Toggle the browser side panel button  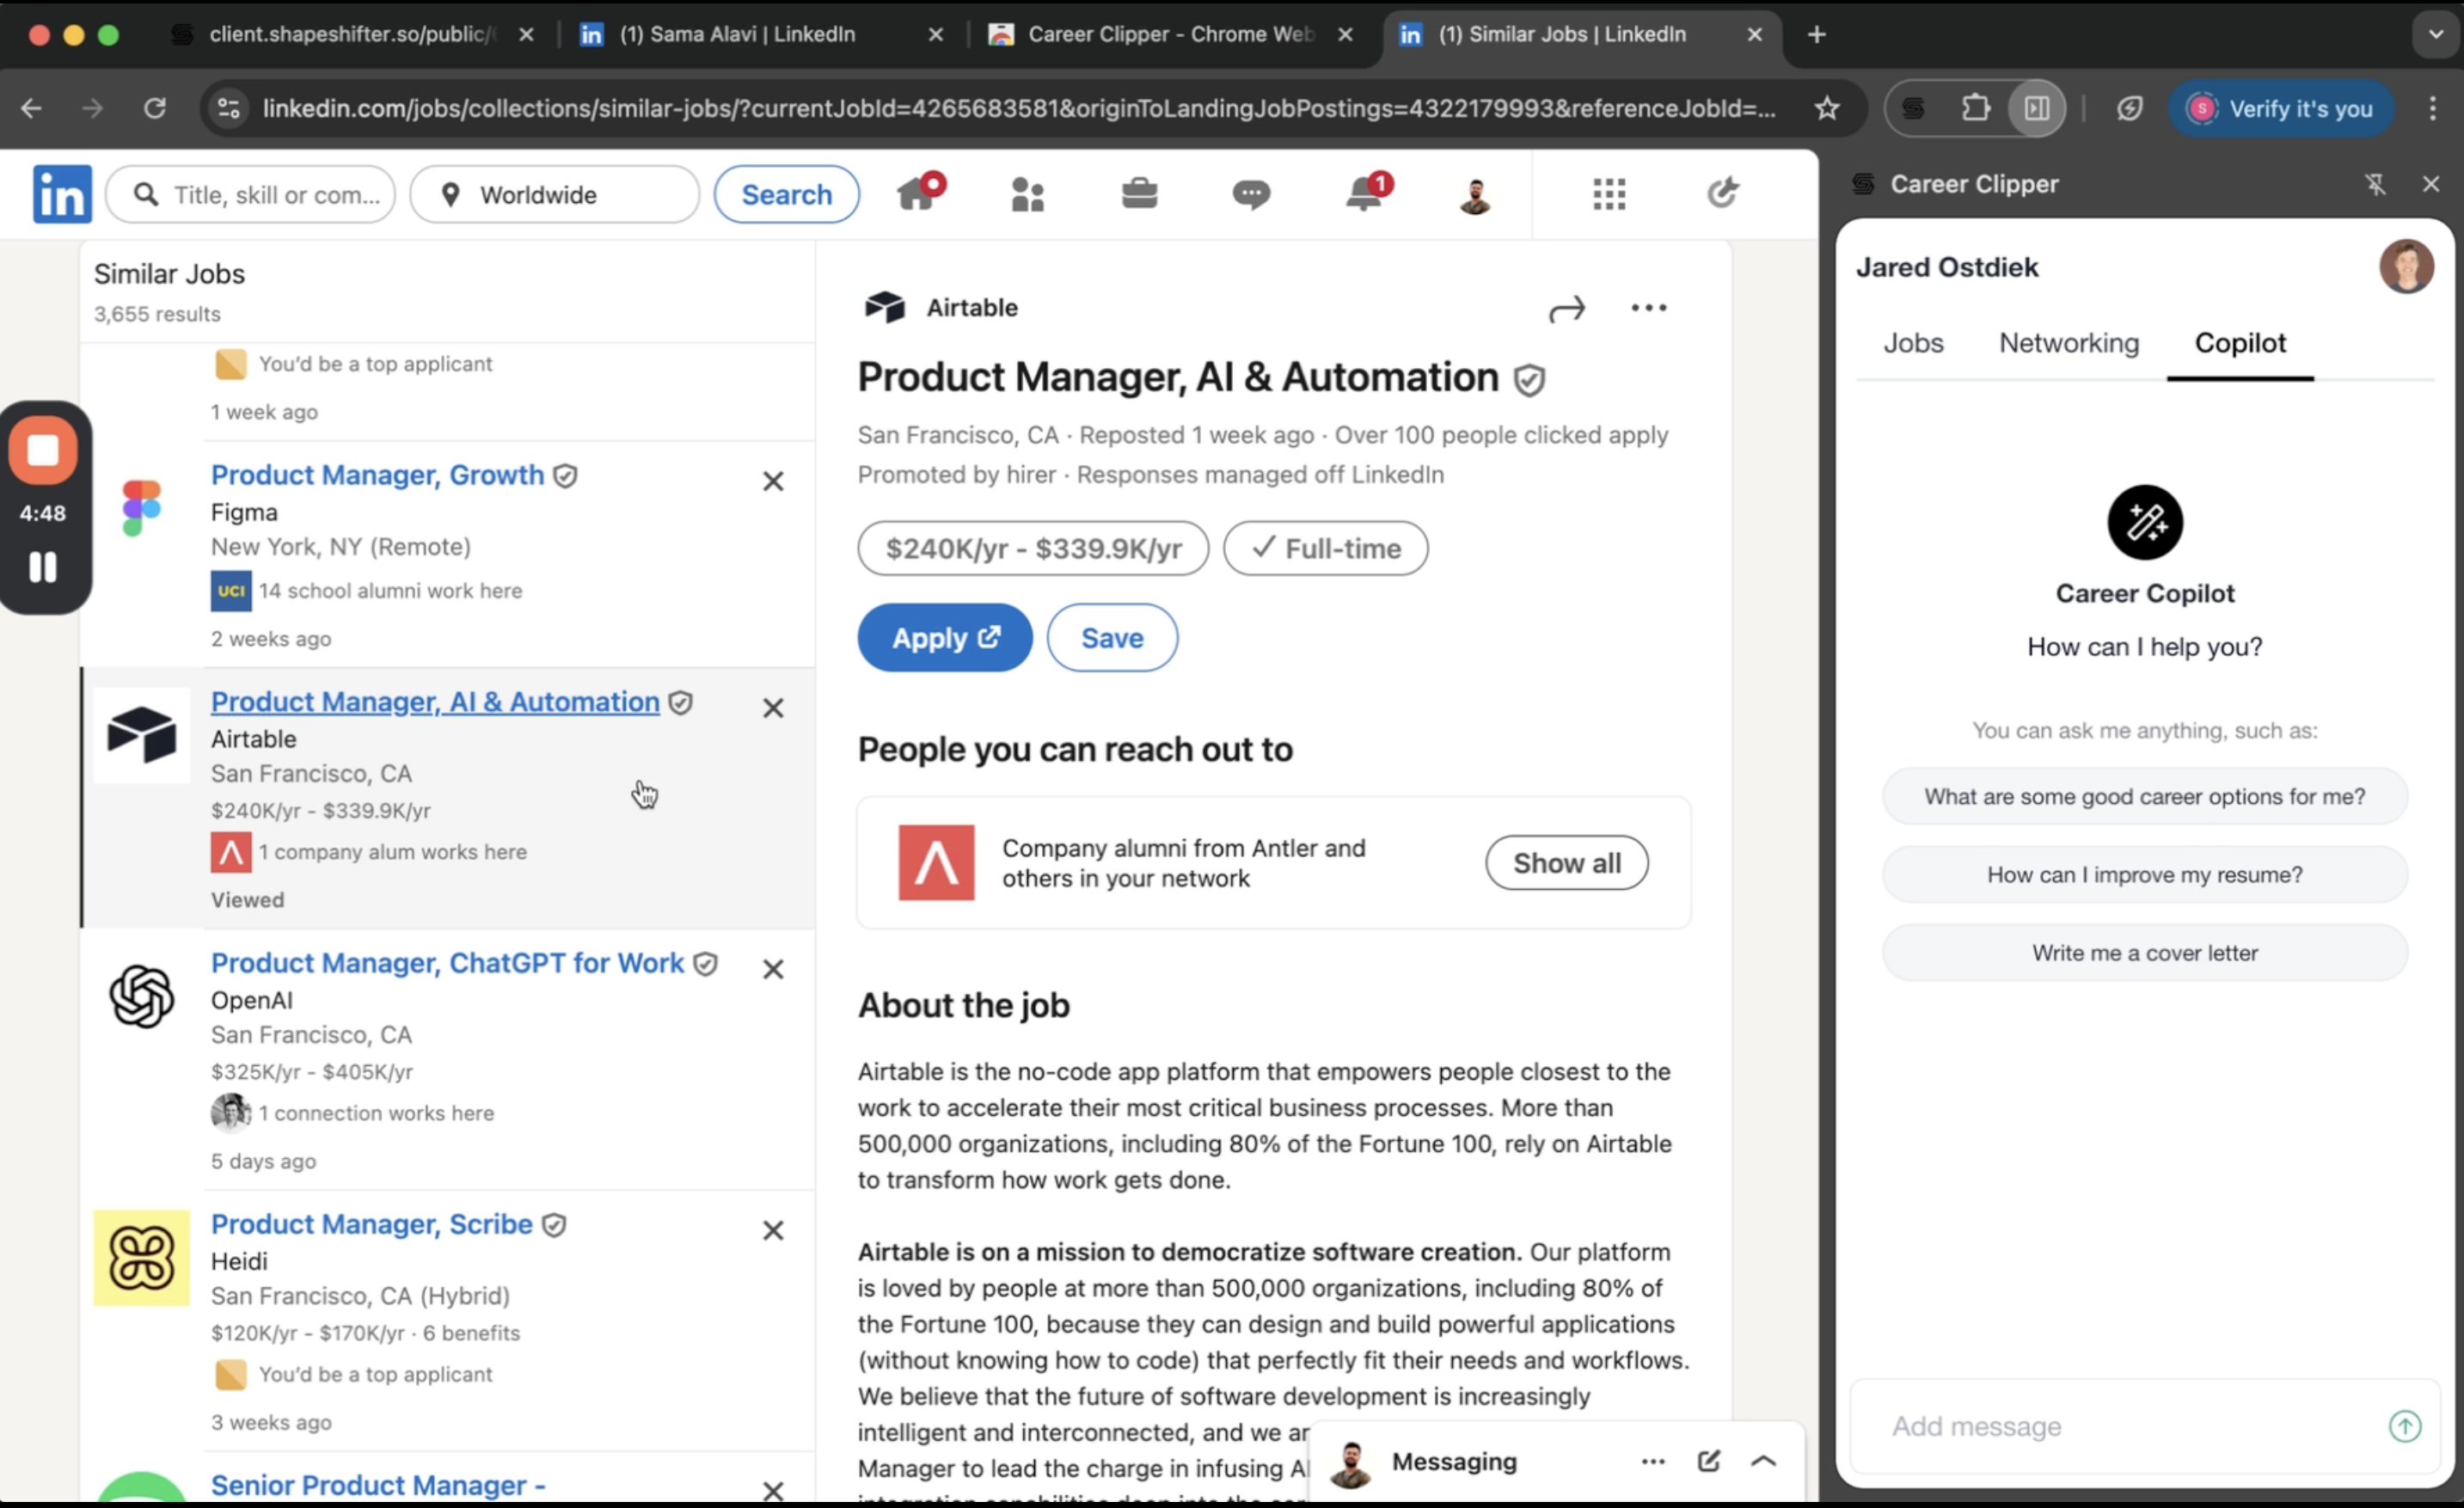(2036, 108)
